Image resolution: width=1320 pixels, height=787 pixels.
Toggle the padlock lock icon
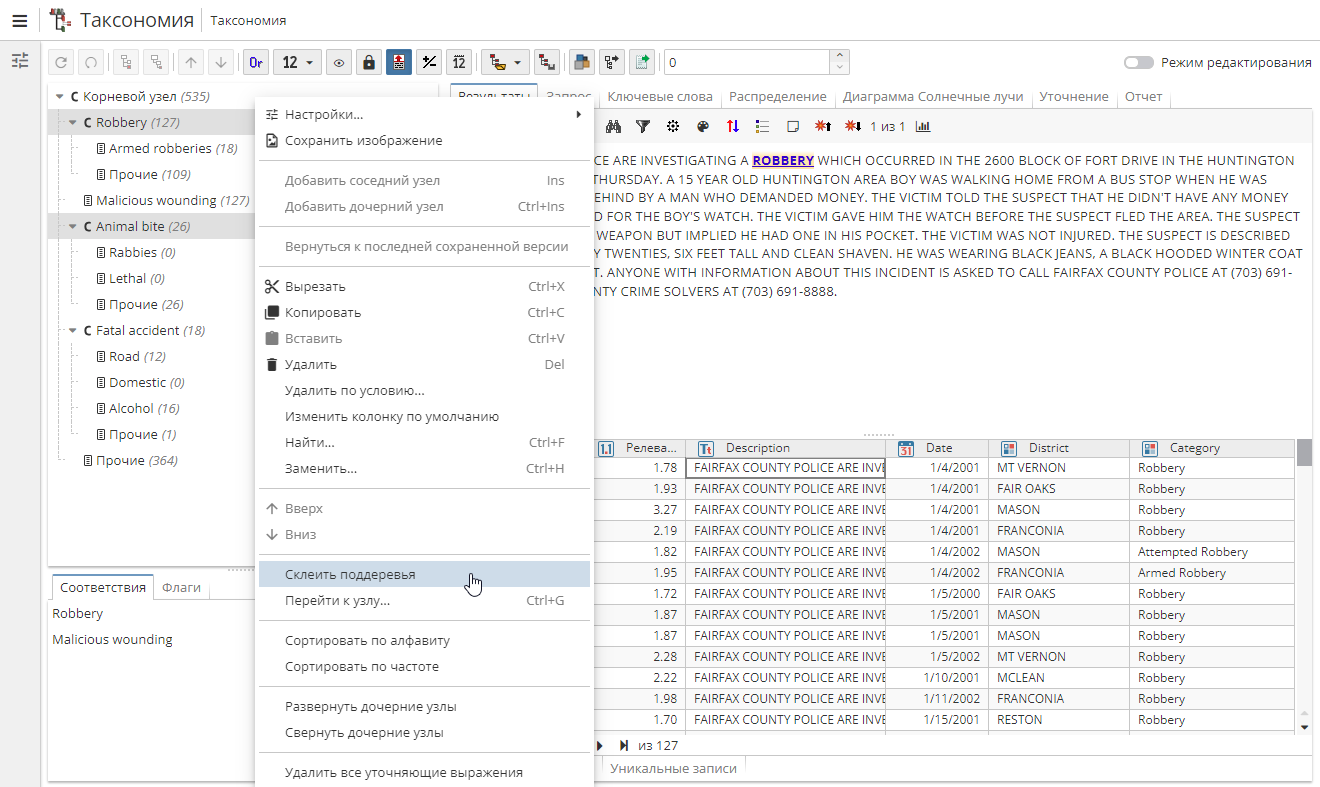pyautogui.click(x=369, y=62)
